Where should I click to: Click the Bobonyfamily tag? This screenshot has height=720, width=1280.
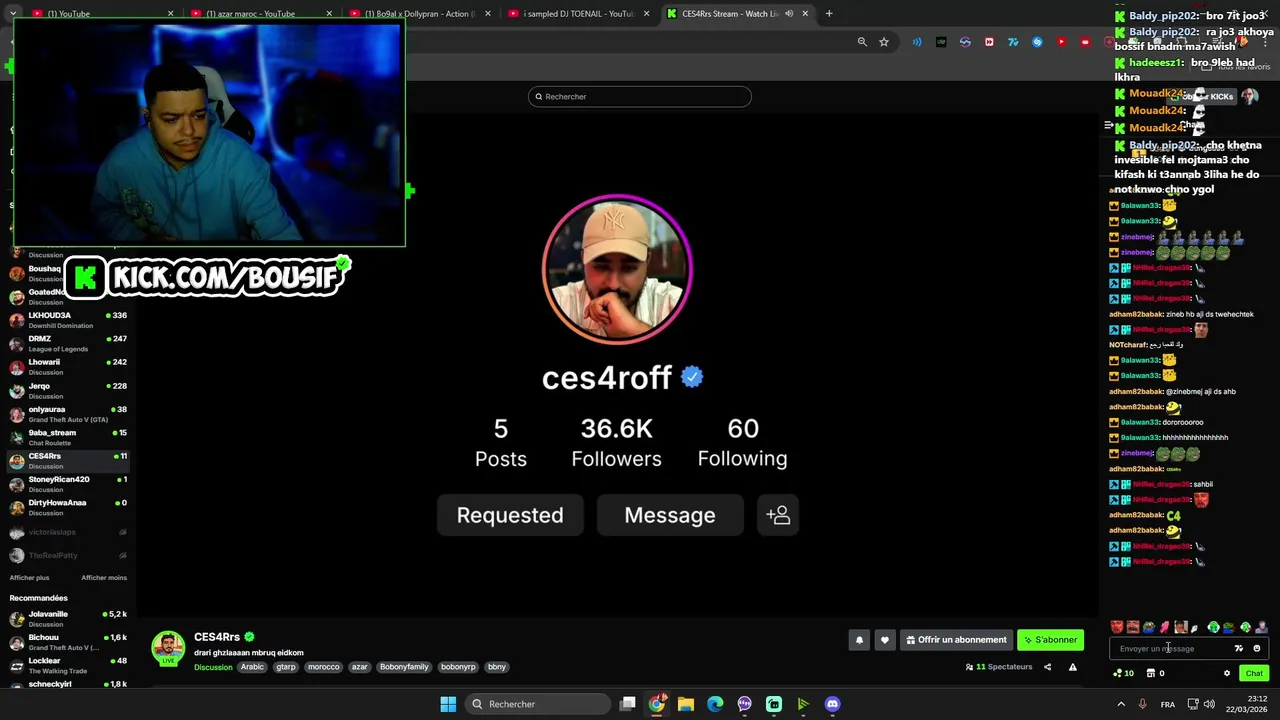point(404,667)
